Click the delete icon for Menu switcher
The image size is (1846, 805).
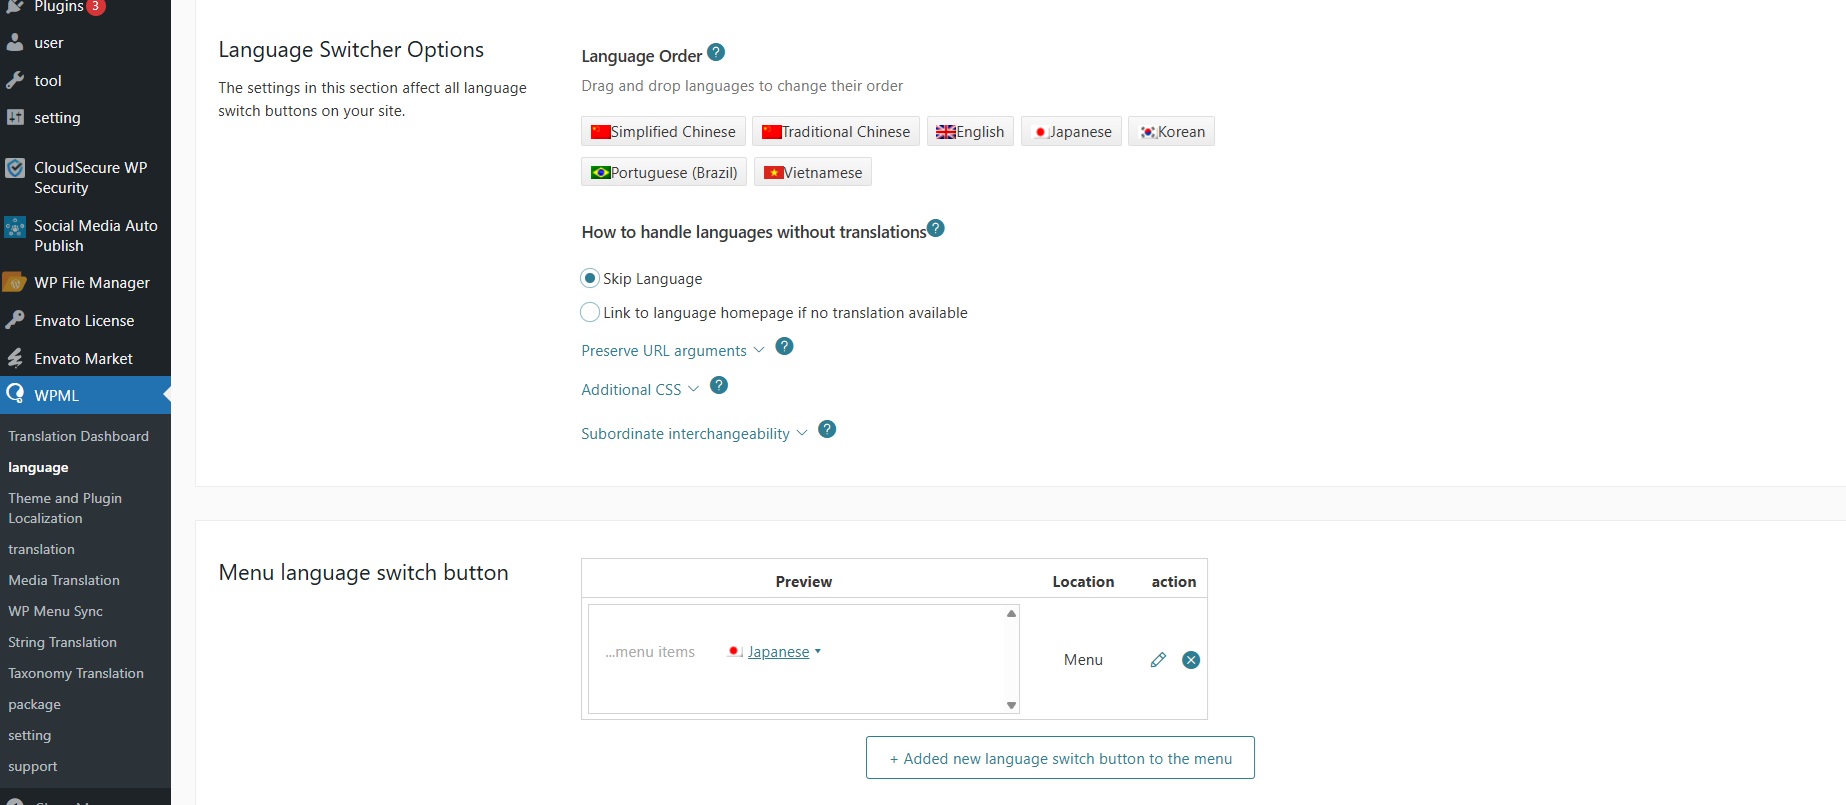pos(1191,660)
